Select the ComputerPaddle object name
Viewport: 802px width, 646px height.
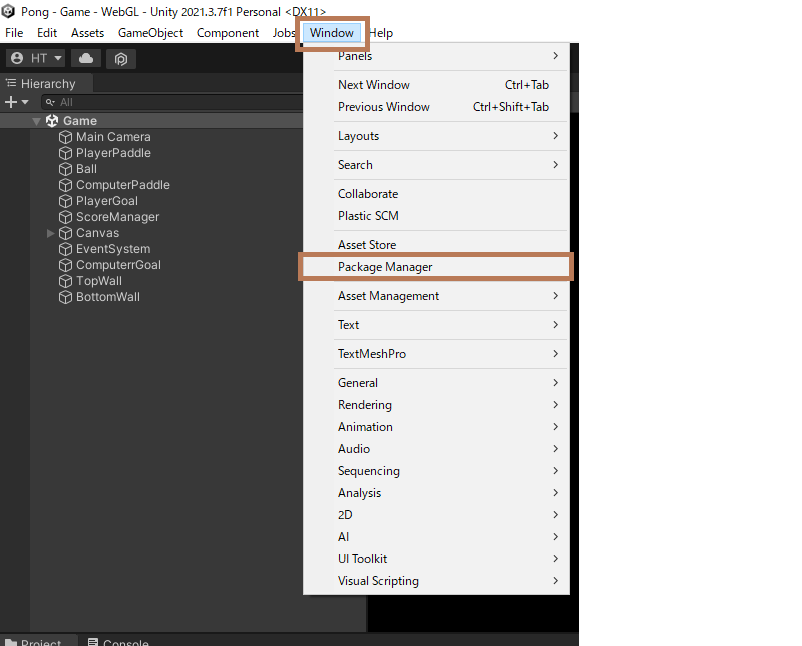[123, 185]
